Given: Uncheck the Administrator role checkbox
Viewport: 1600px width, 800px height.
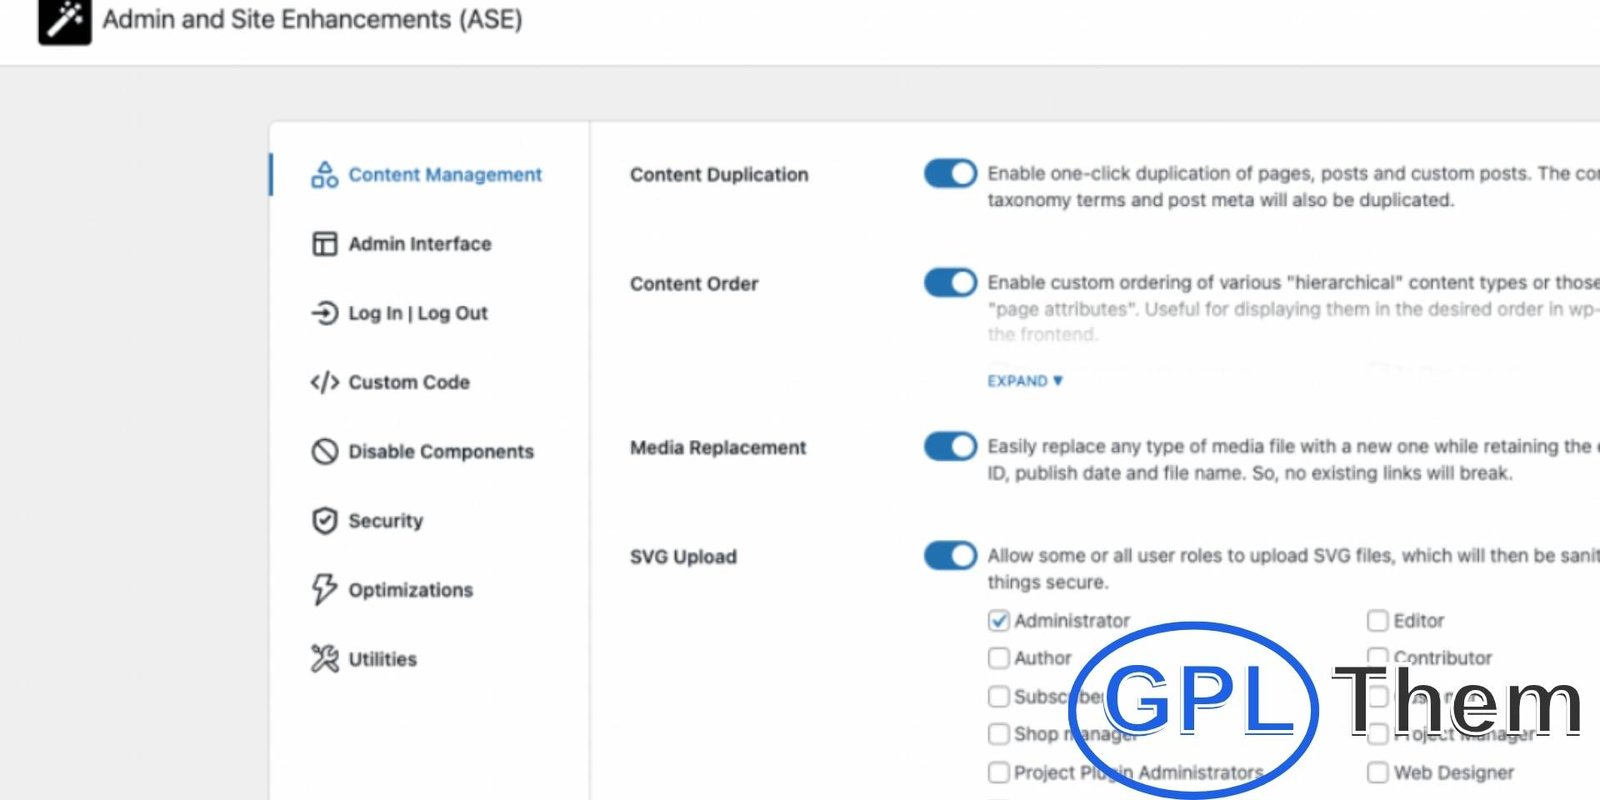Looking at the screenshot, I should (998, 621).
